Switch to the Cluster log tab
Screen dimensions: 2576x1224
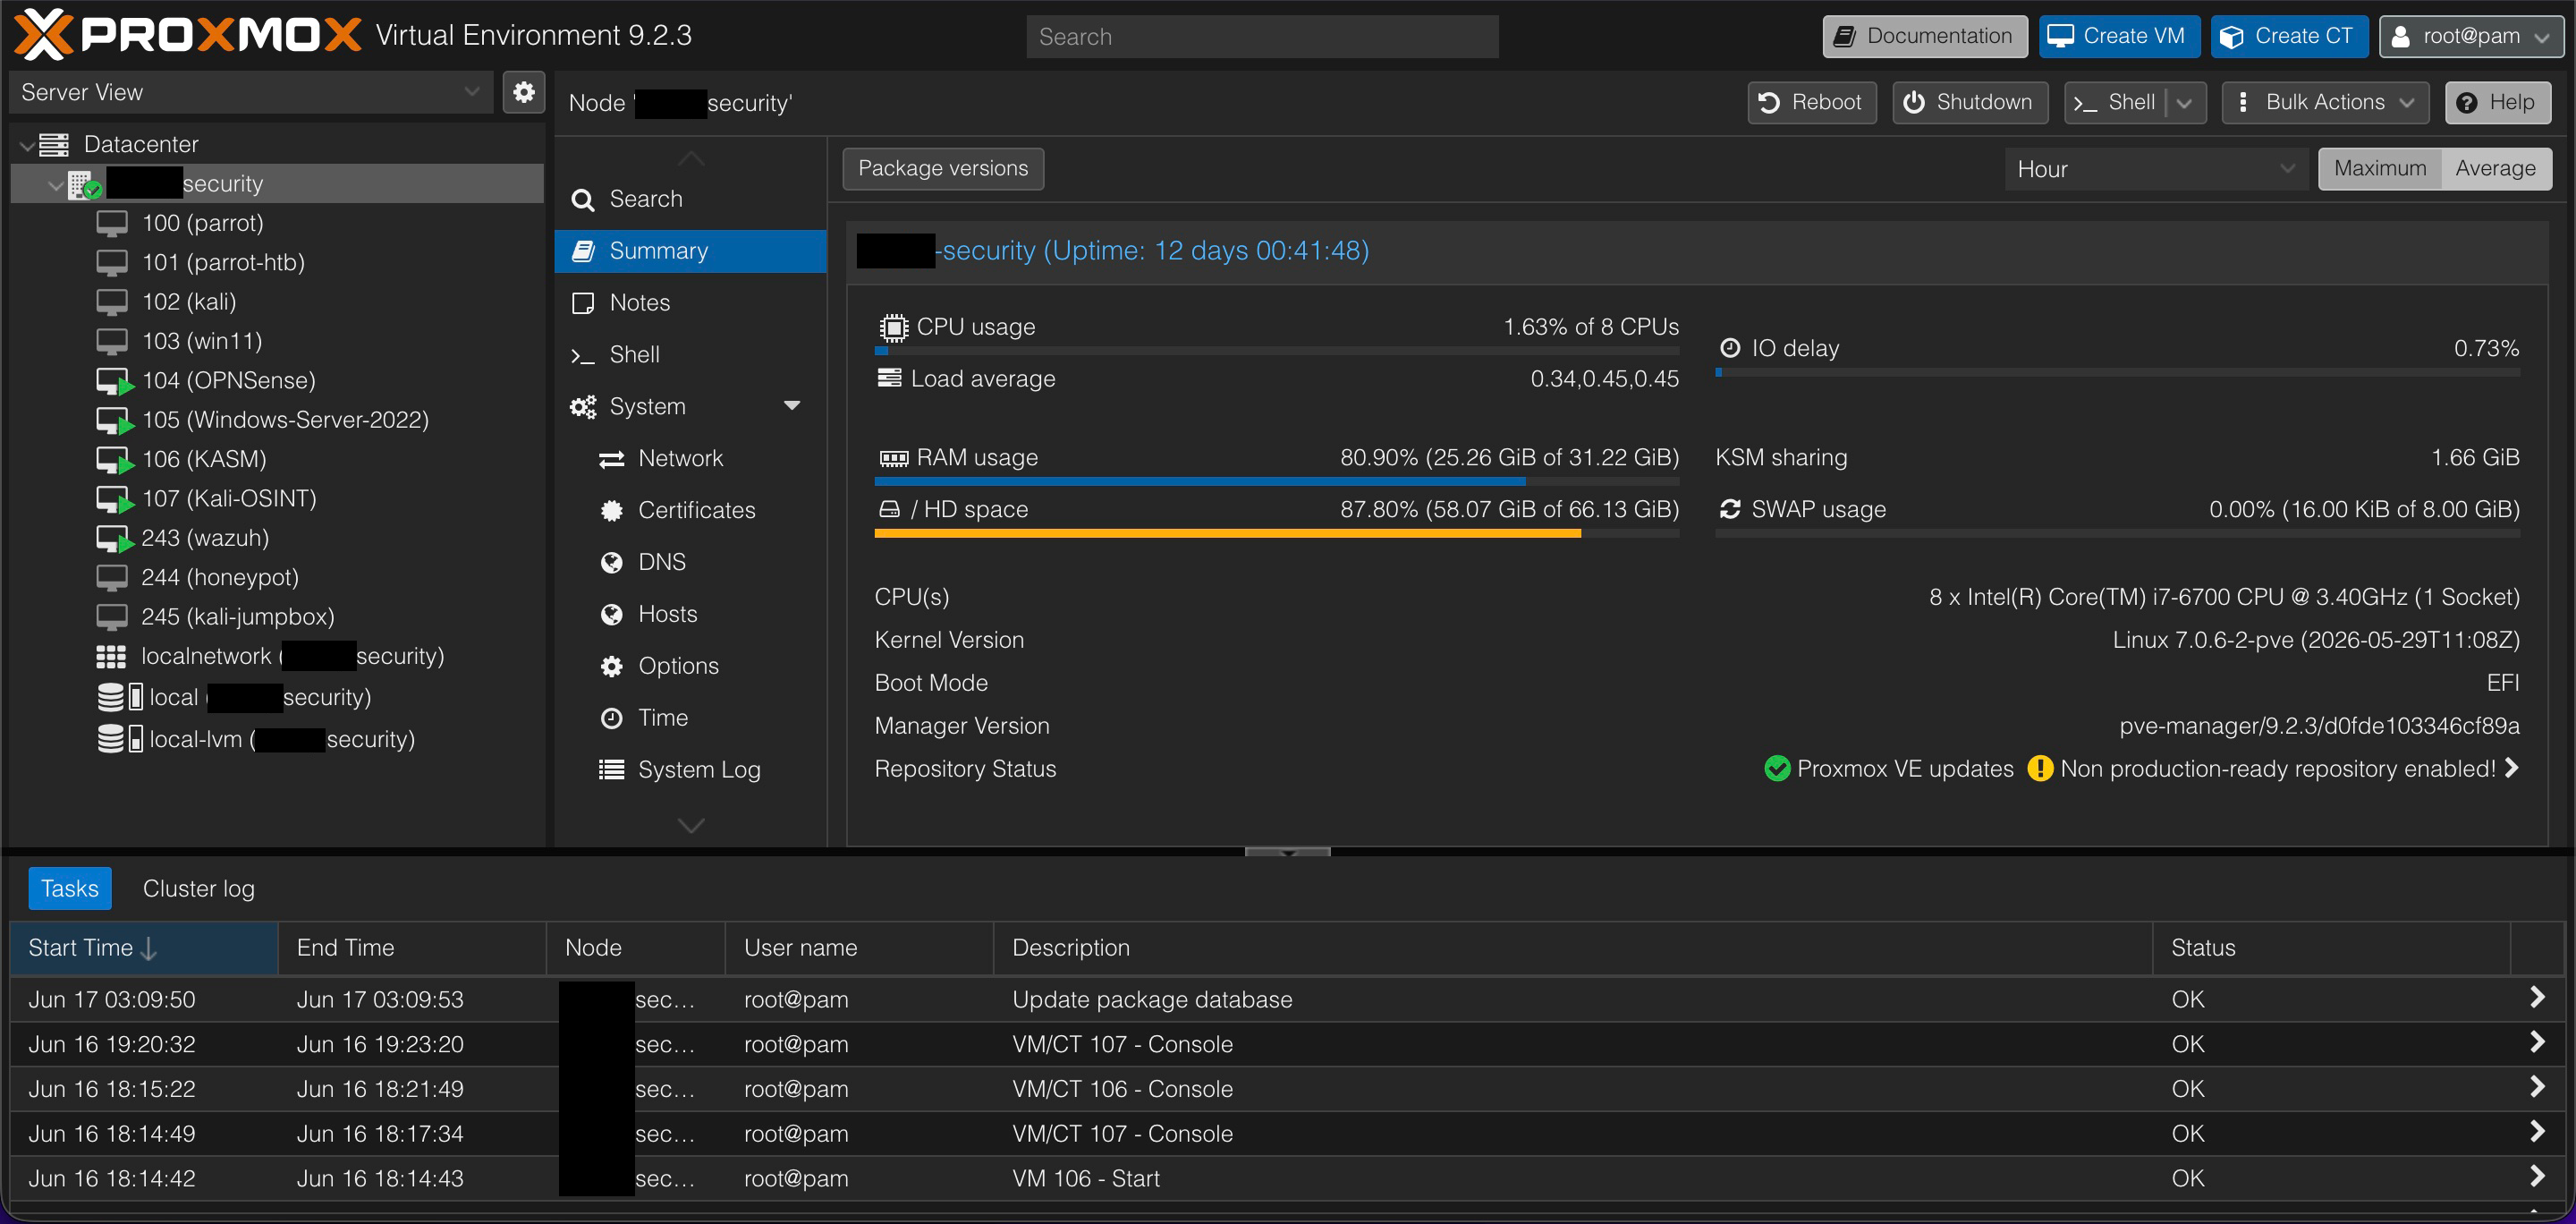pos(198,888)
